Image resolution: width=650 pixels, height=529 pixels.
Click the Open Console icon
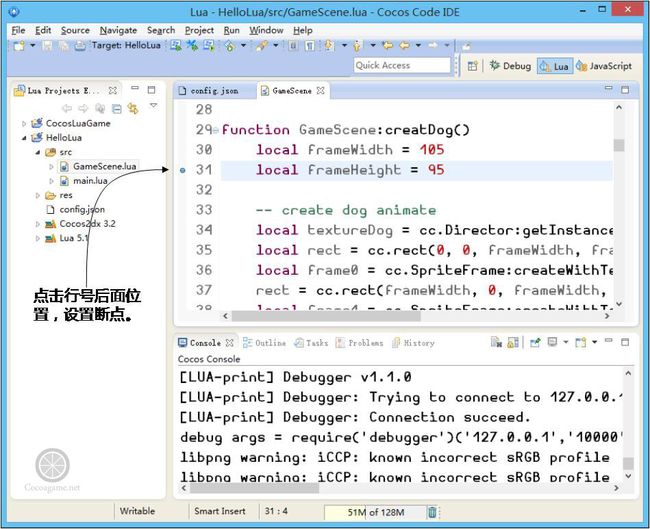pos(581,342)
